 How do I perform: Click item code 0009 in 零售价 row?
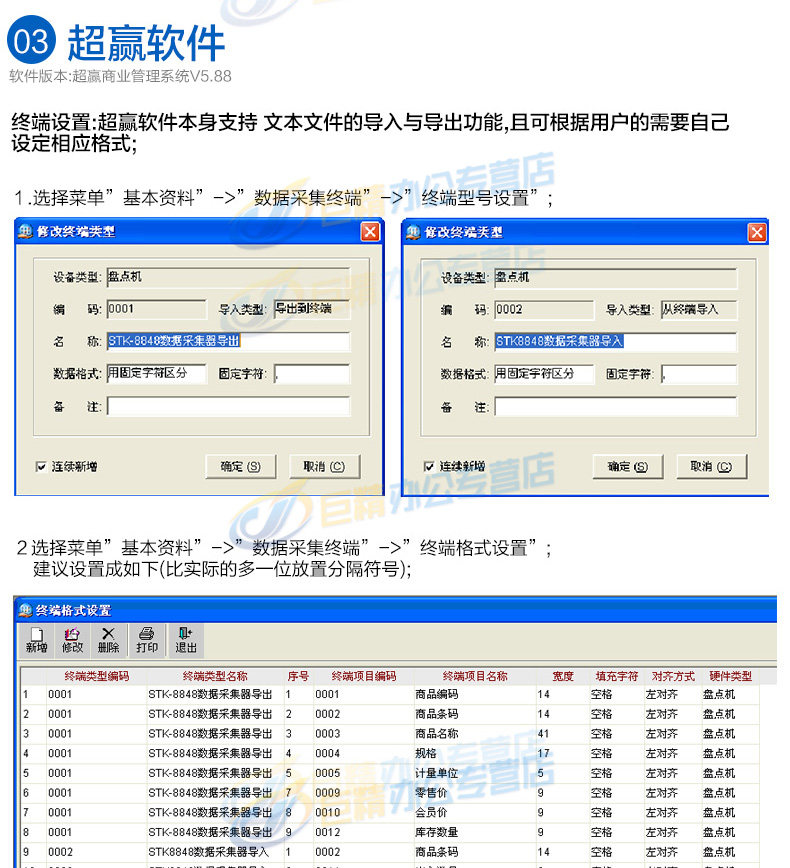click(328, 793)
